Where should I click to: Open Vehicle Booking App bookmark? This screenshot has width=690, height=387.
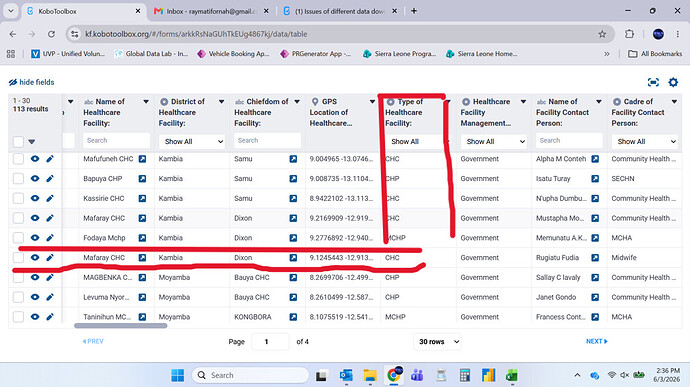coord(233,54)
